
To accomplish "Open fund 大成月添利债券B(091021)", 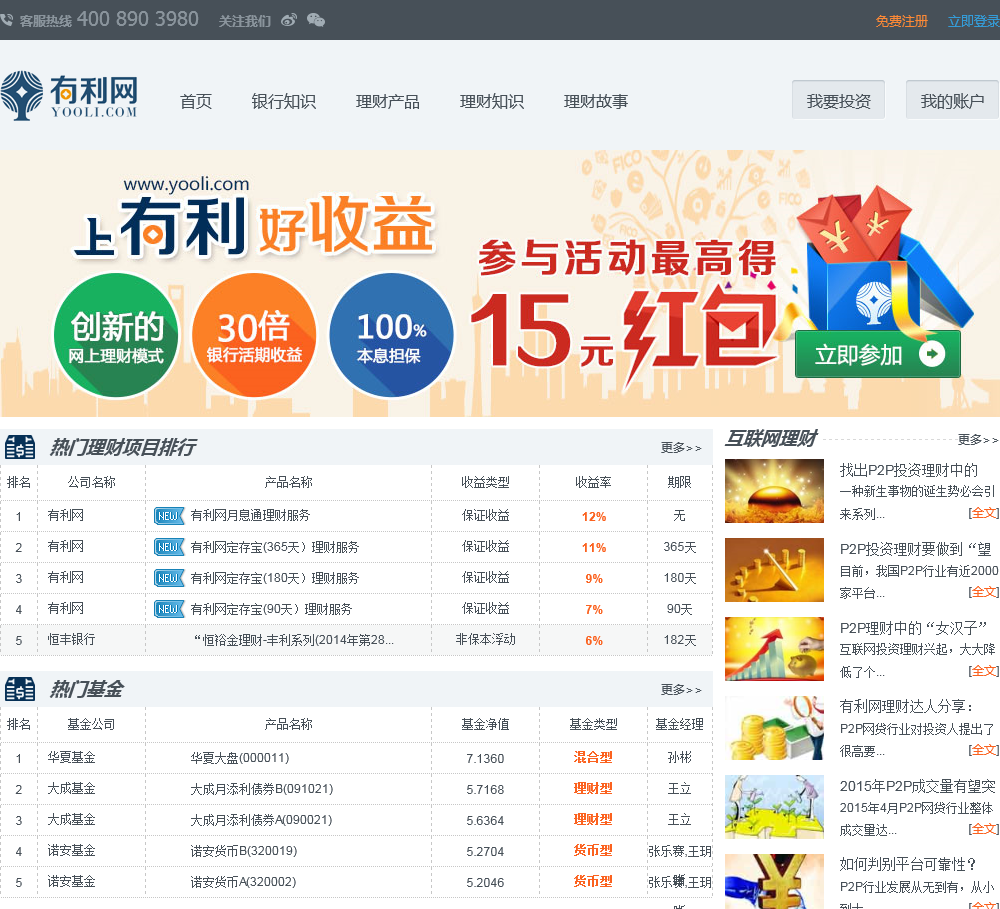I will click(261, 790).
